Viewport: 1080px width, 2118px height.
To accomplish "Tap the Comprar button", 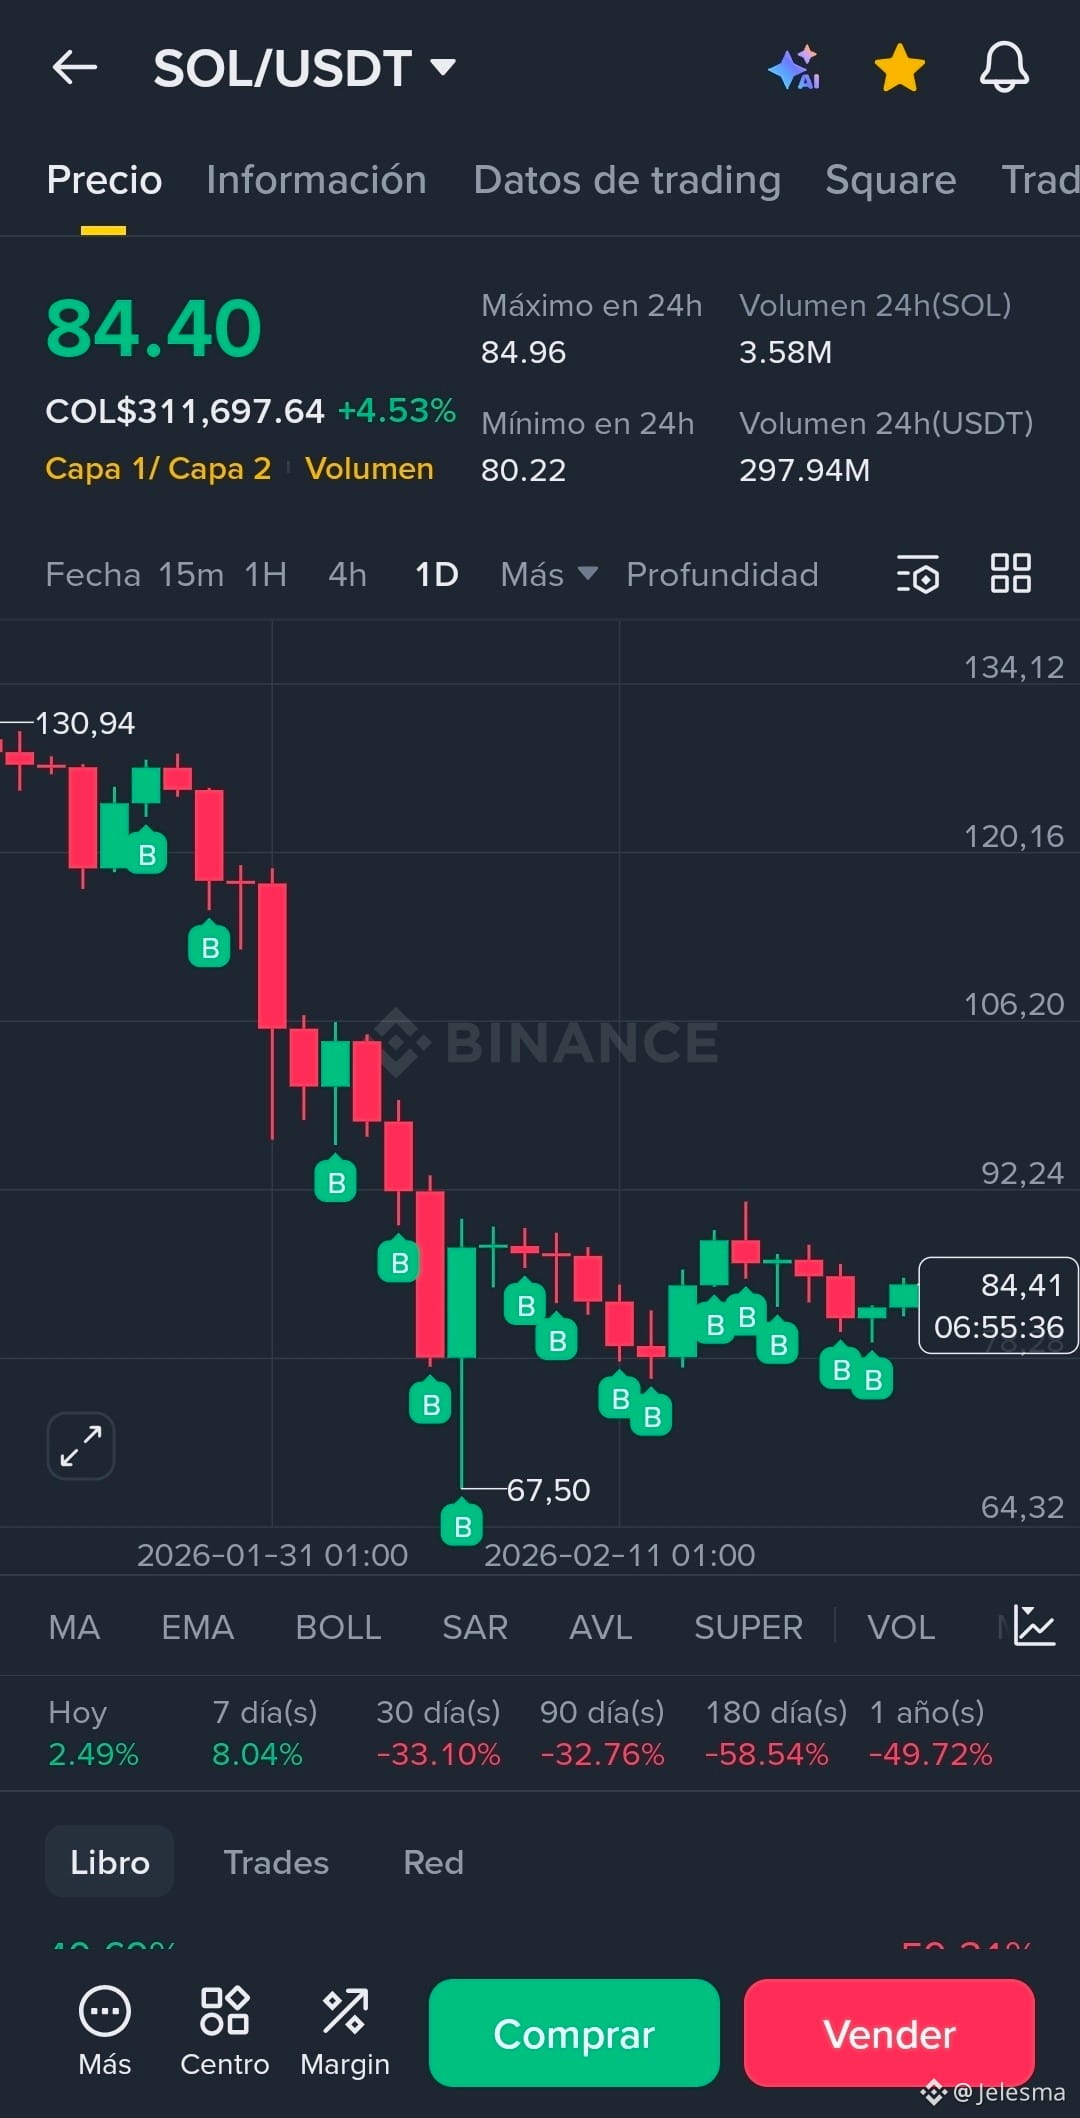I will coord(574,2033).
